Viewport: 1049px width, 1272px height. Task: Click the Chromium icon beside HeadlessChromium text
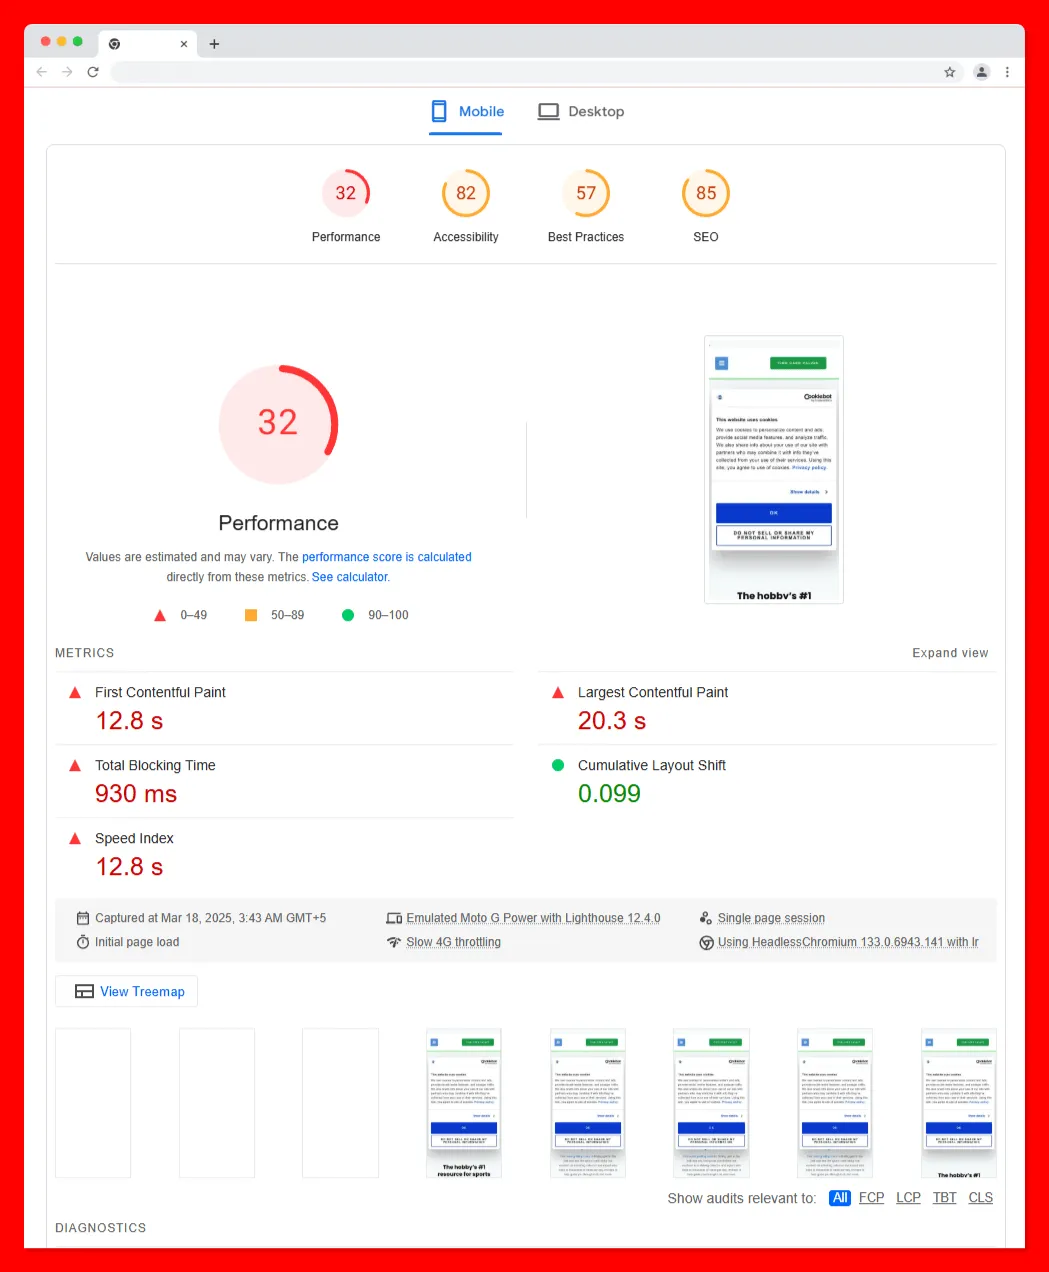[706, 942]
